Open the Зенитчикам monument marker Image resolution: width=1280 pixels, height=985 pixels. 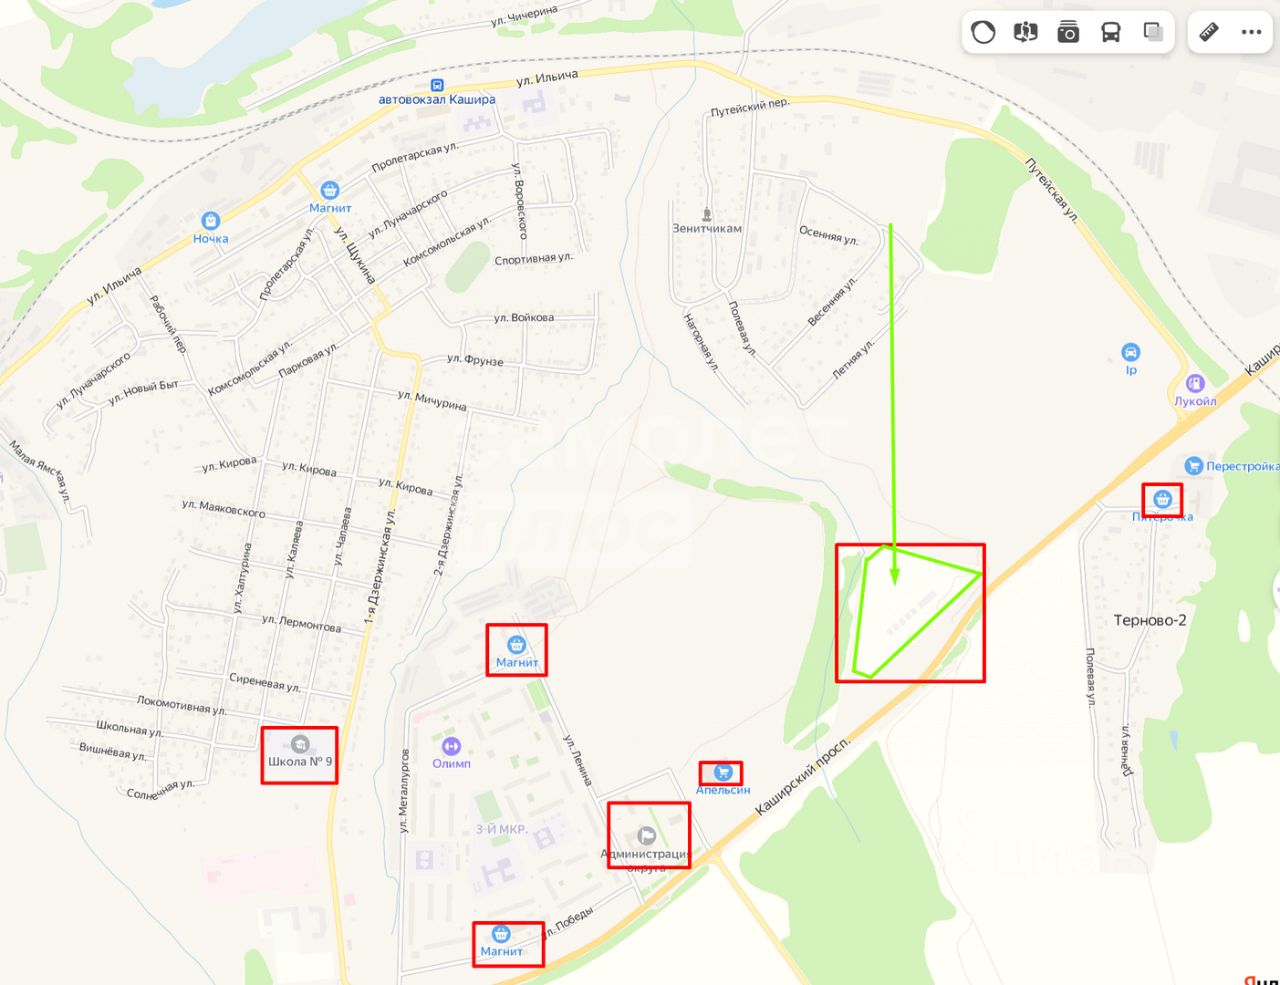(x=707, y=213)
